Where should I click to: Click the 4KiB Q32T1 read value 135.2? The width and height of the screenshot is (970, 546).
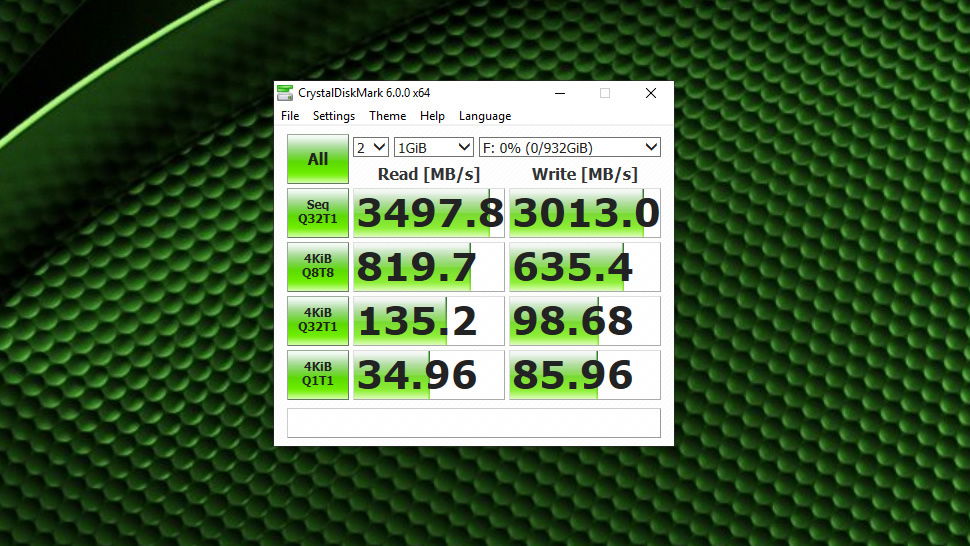(x=429, y=320)
